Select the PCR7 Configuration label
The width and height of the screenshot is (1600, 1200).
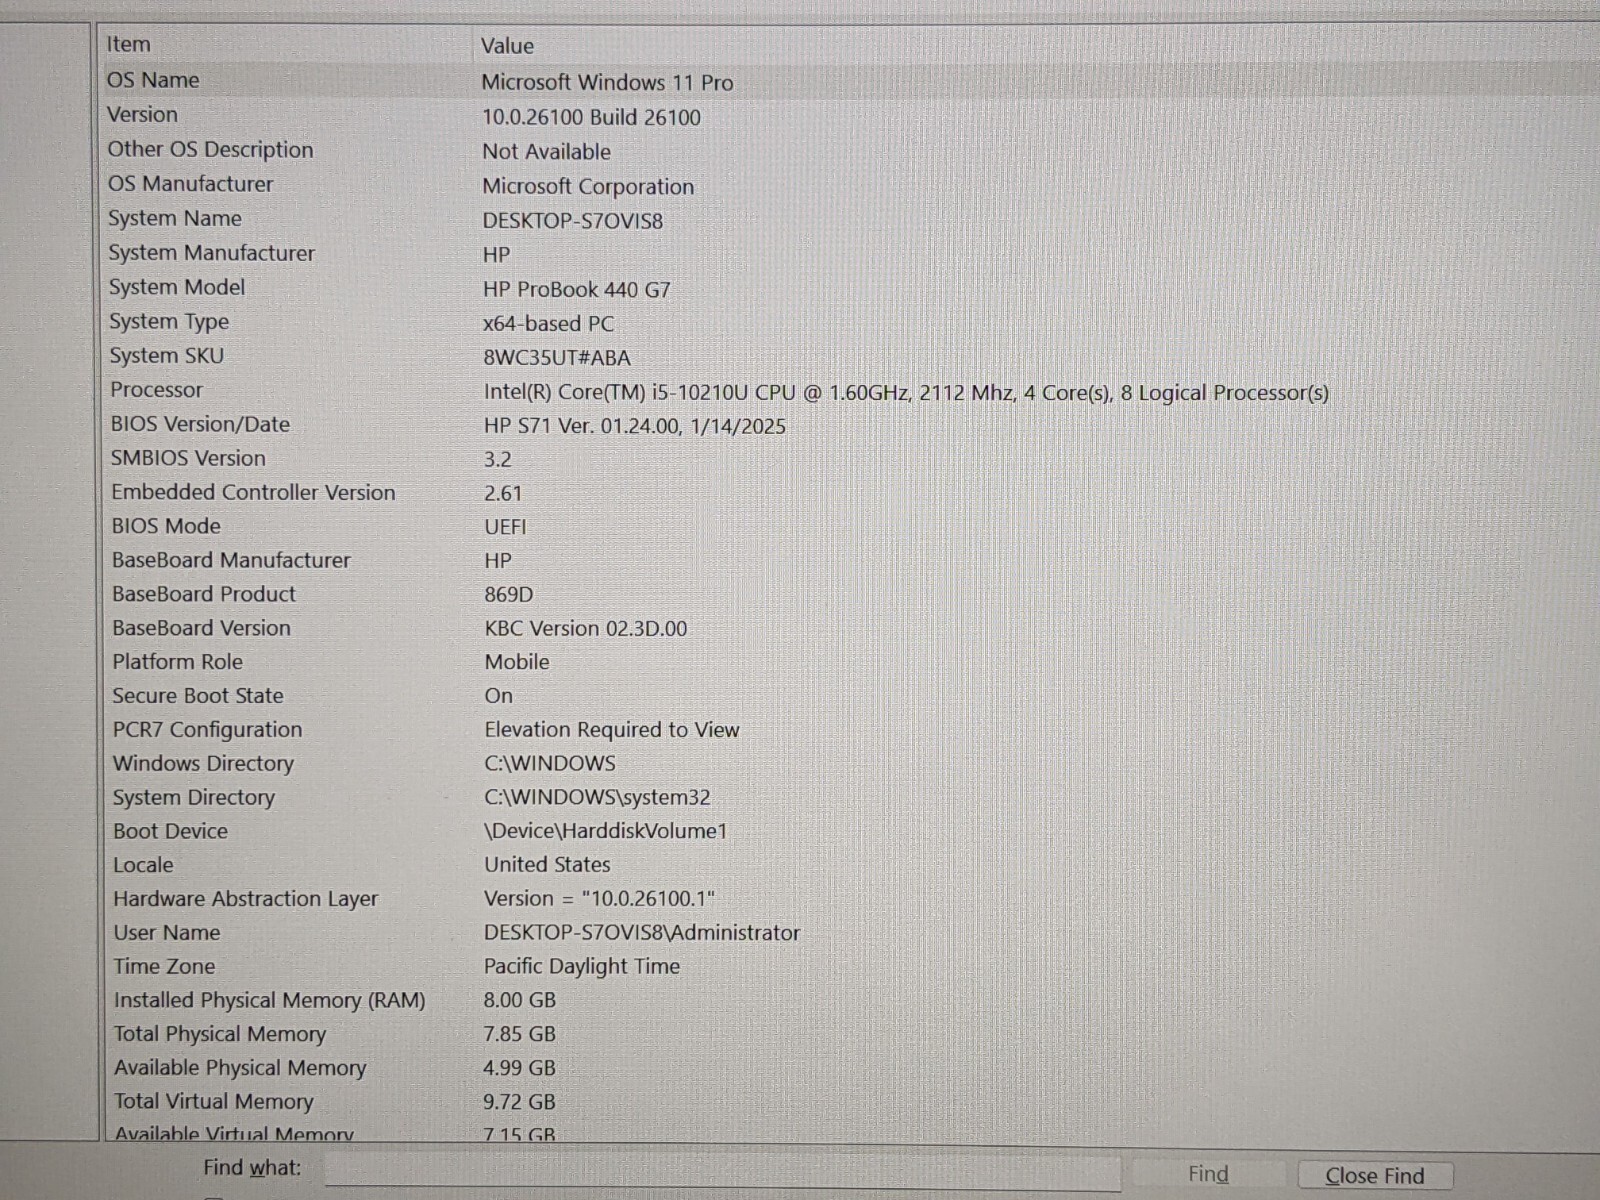pos(207,730)
